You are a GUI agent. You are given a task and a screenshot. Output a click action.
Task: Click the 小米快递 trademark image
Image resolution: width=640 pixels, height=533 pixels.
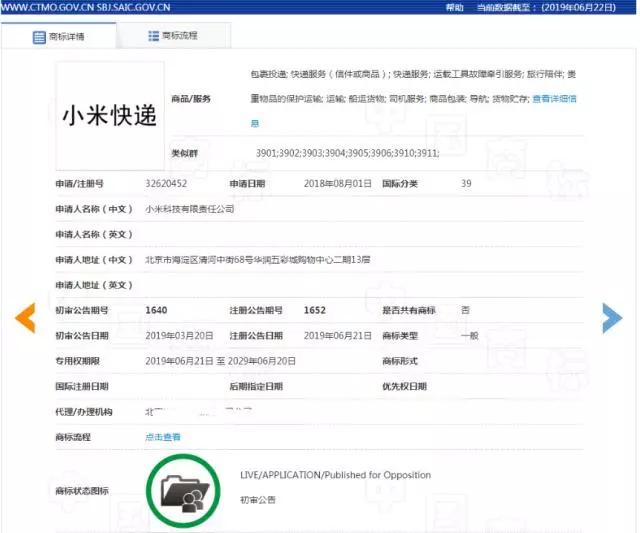coord(110,115)
